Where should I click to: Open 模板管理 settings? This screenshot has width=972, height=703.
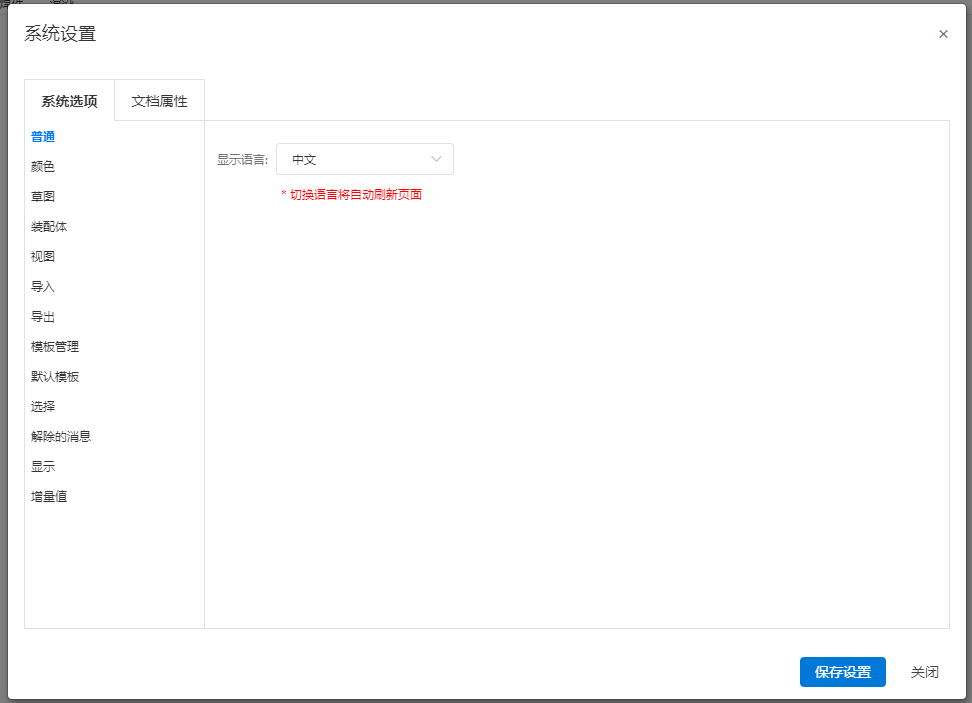pyautogui.click(x=55, y=347)
